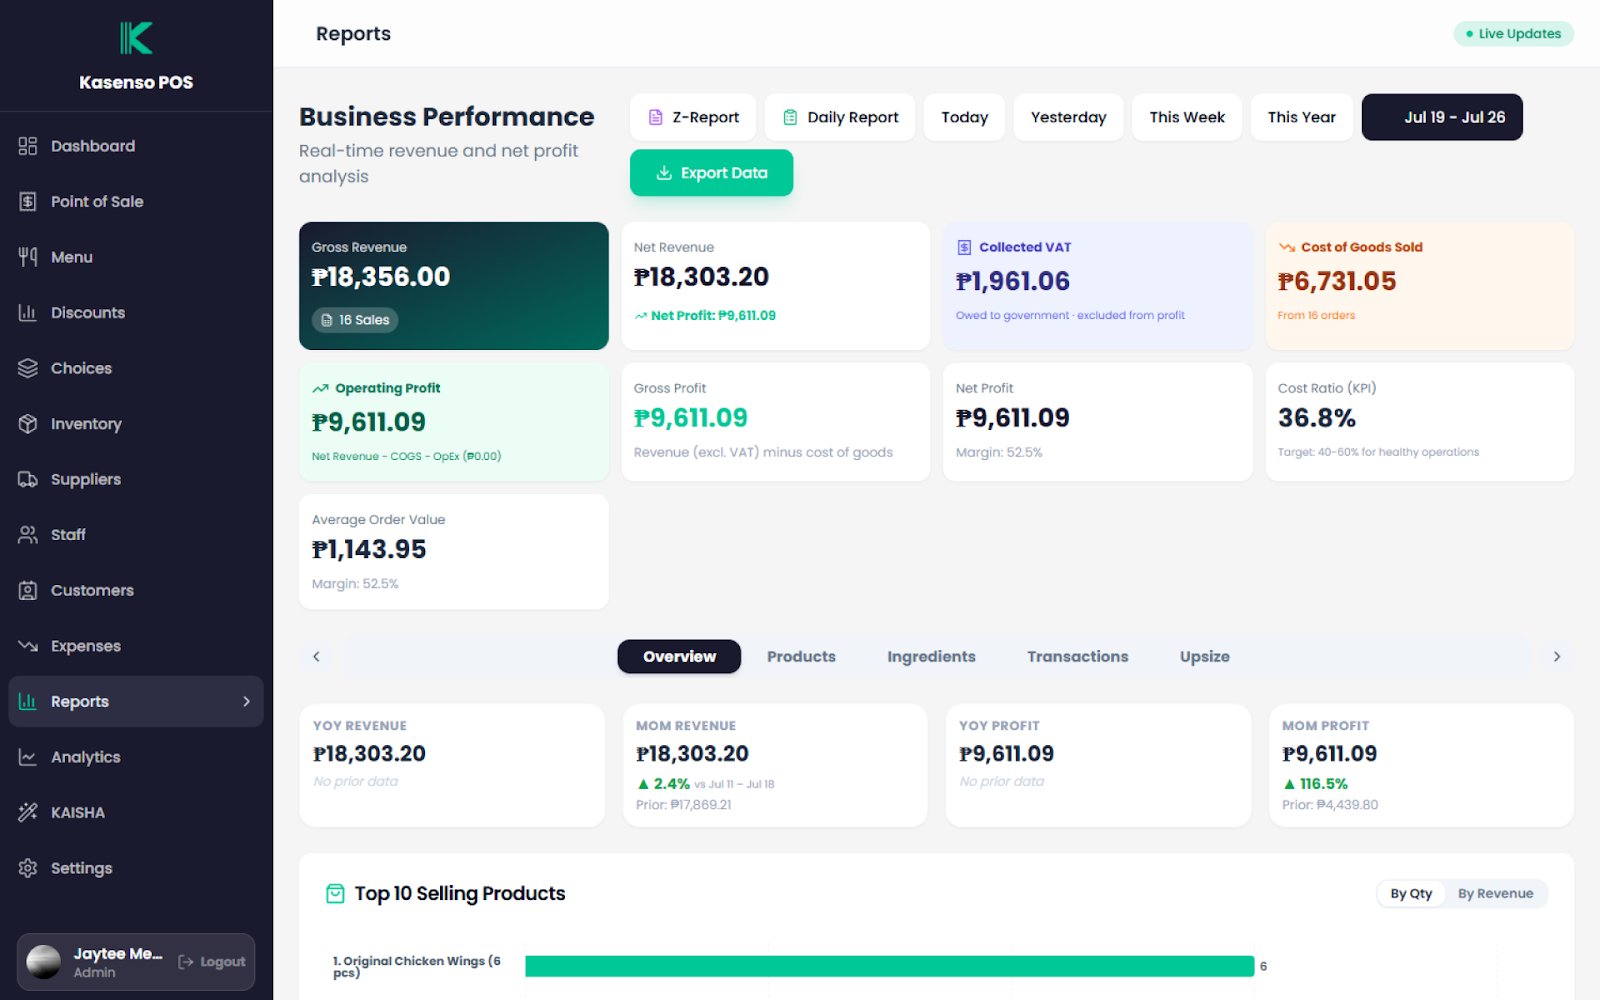This screenshot has height=1000, width=1600.
Task: Expand the Reports sidebar chevron
Action: [x=246, y=702]
